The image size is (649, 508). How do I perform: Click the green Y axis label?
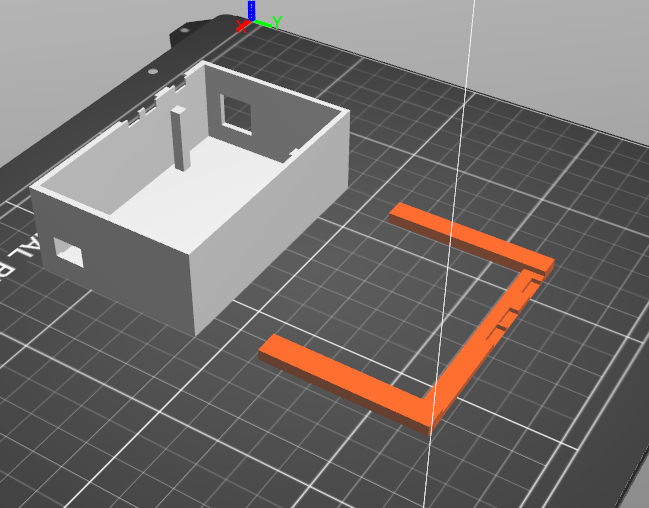click(x=277, y=22)
